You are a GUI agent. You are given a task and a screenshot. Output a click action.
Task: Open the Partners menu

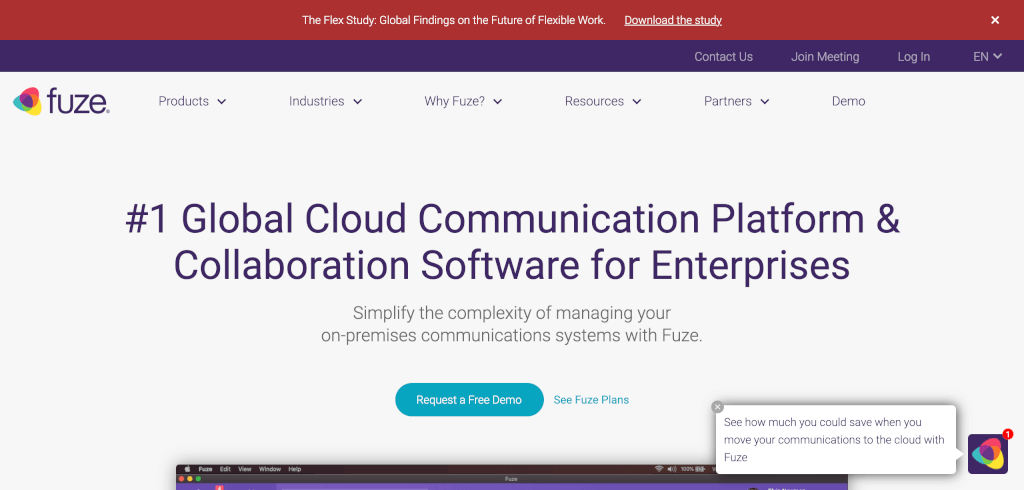coord(737,101)
